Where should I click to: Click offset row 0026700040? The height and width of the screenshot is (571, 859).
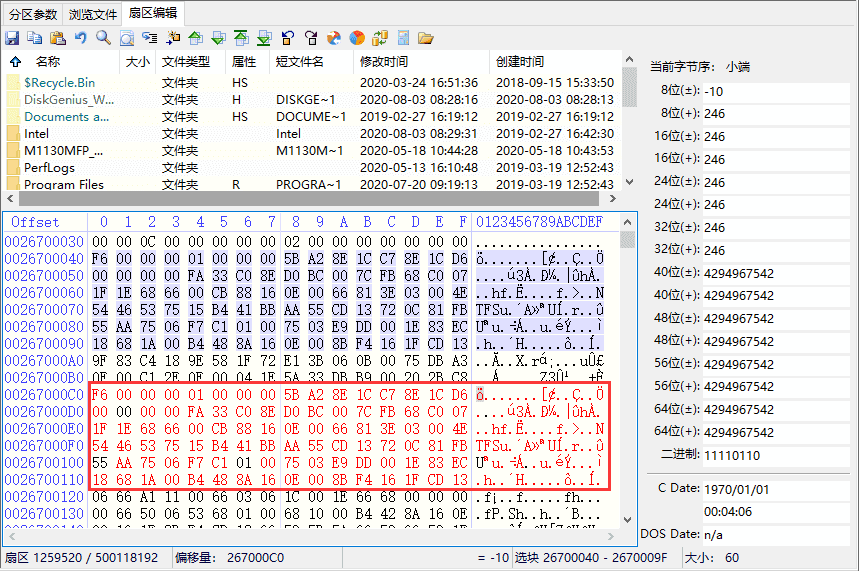(44, 259)
